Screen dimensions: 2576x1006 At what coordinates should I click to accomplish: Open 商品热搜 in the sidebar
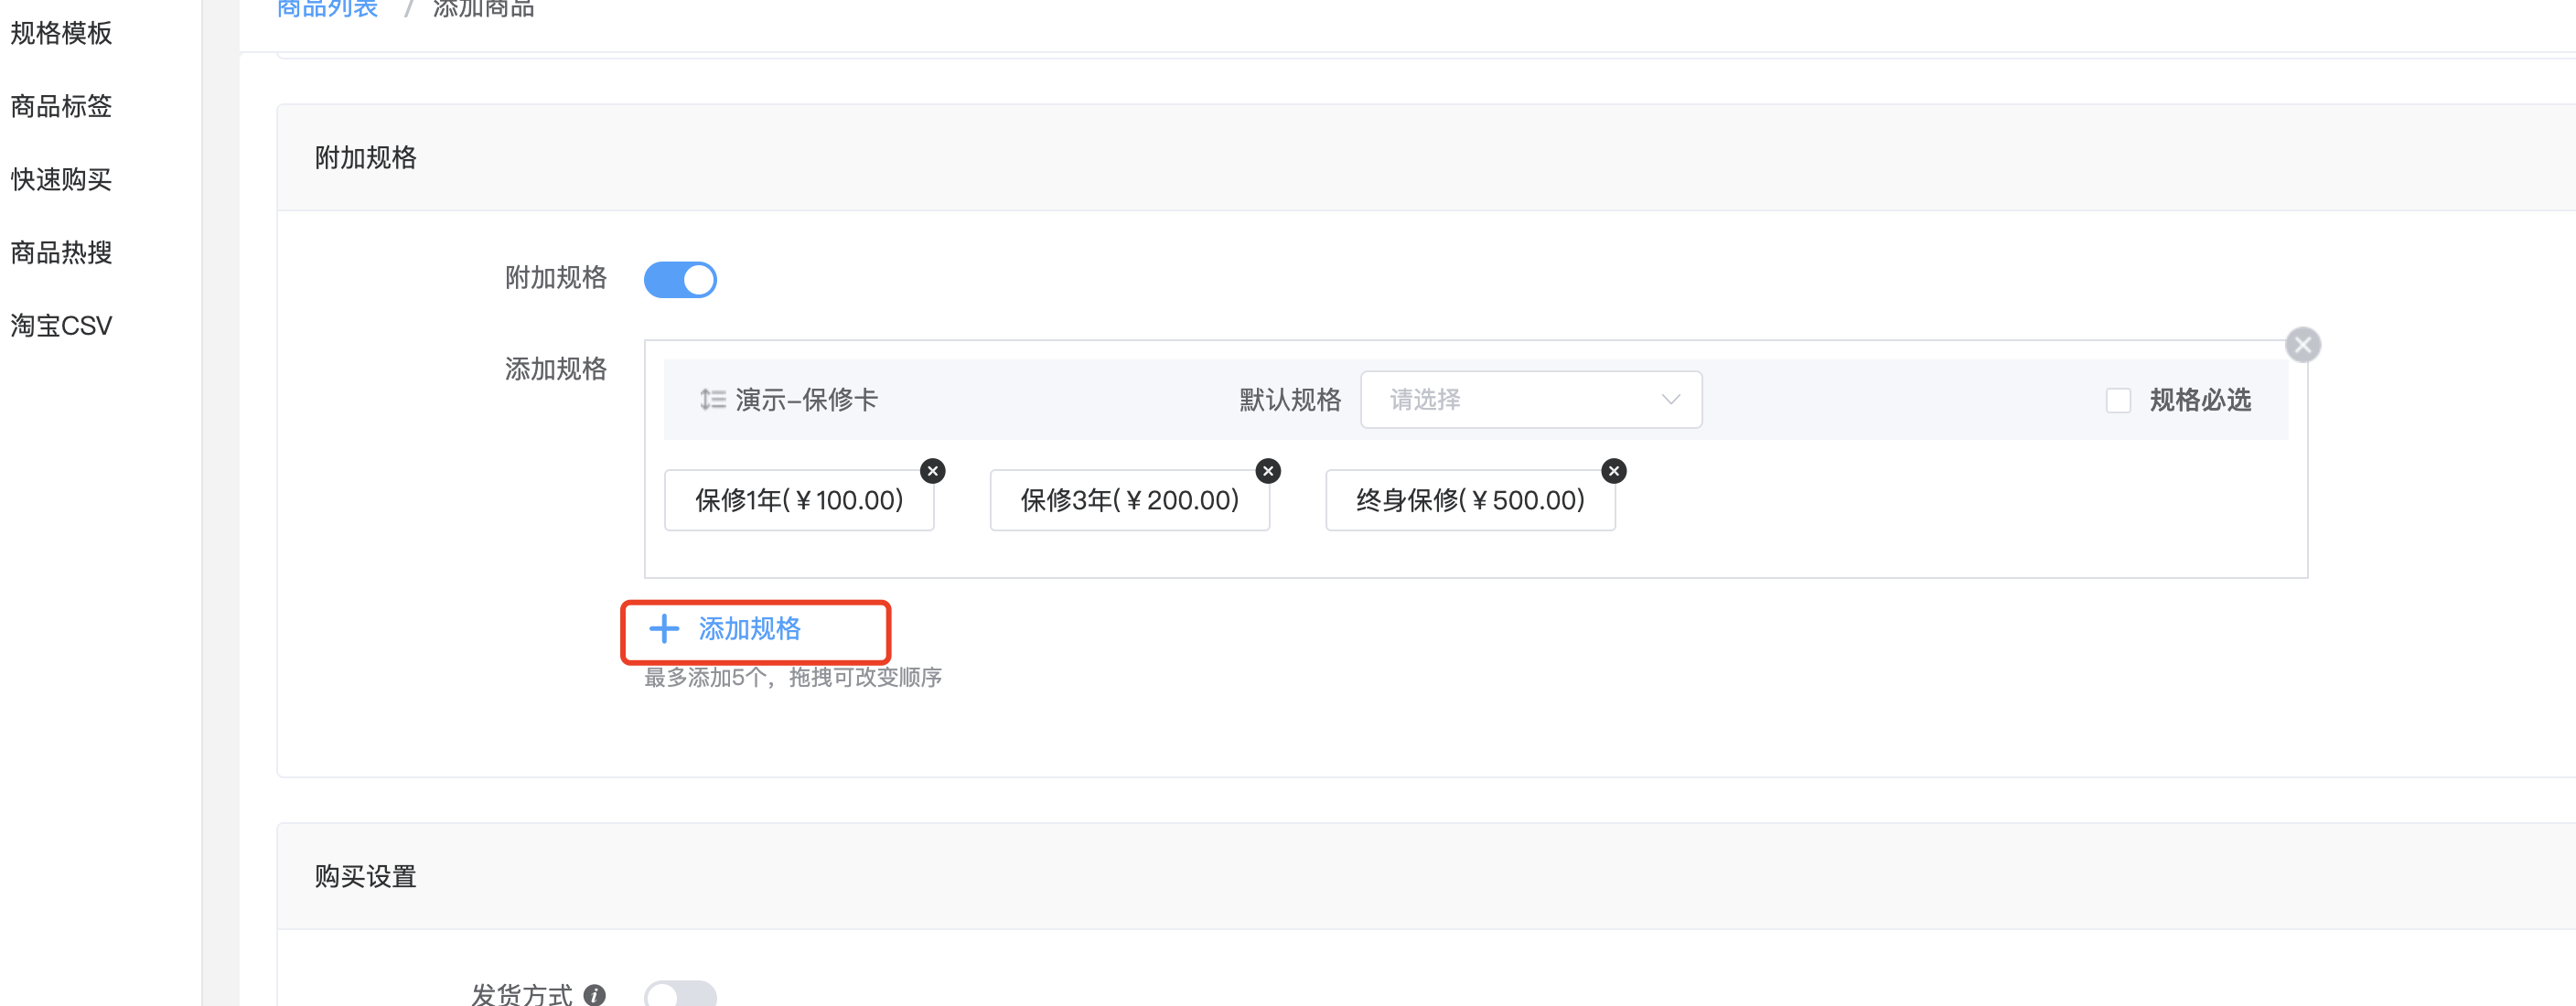(x=61, y=252)
